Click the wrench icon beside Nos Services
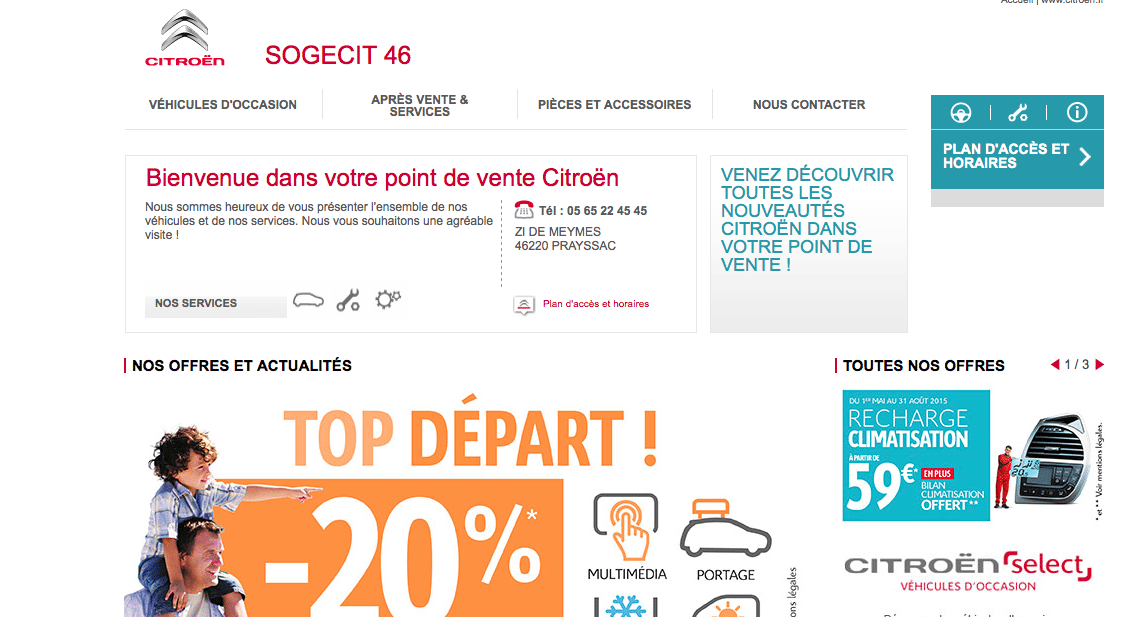This screenshot has width=1121, height=617. (348, 300)
